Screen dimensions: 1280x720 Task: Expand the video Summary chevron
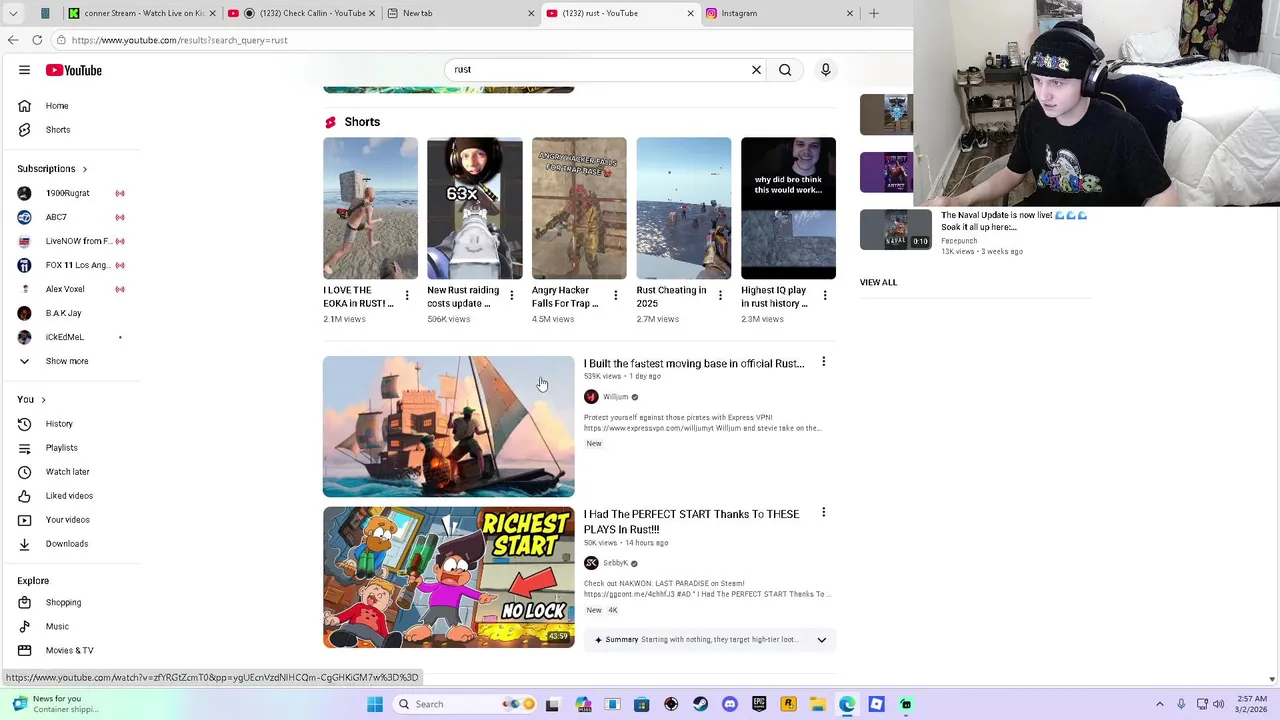tap(822, 640)
